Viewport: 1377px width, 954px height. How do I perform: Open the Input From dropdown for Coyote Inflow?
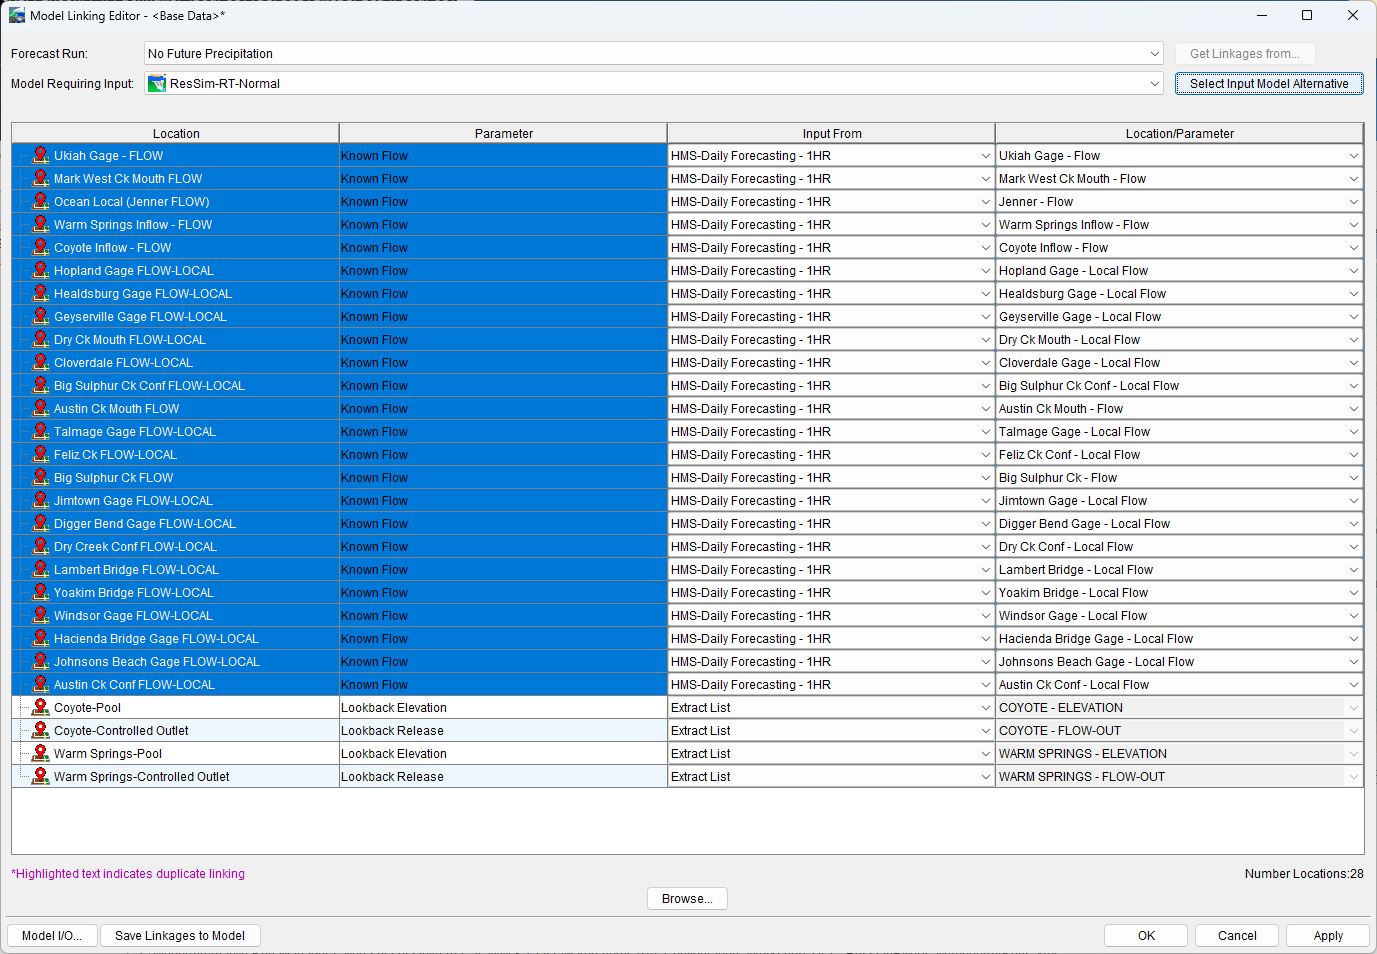pyautogui.click(x=986, y=247)
